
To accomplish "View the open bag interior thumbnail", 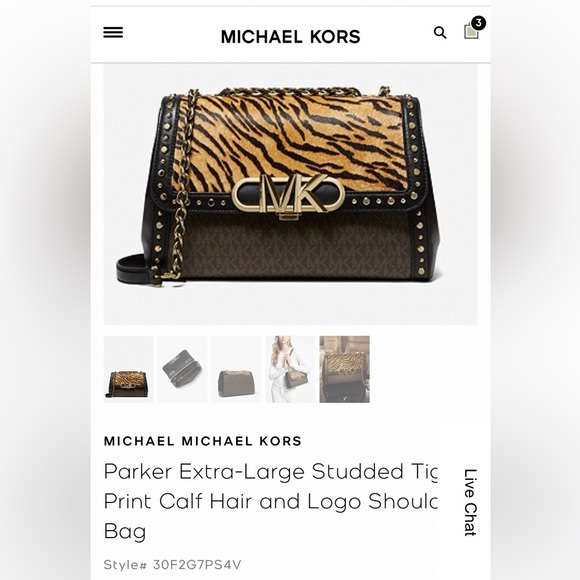I will tap(182, 369).
